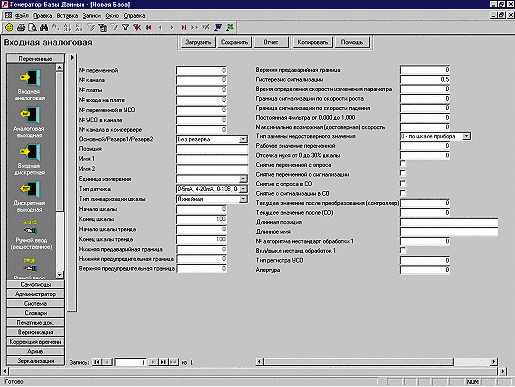Toggle Снятие переменной с опроса checkbox
This screenshot has height=387, width=515.
(403, 164)
